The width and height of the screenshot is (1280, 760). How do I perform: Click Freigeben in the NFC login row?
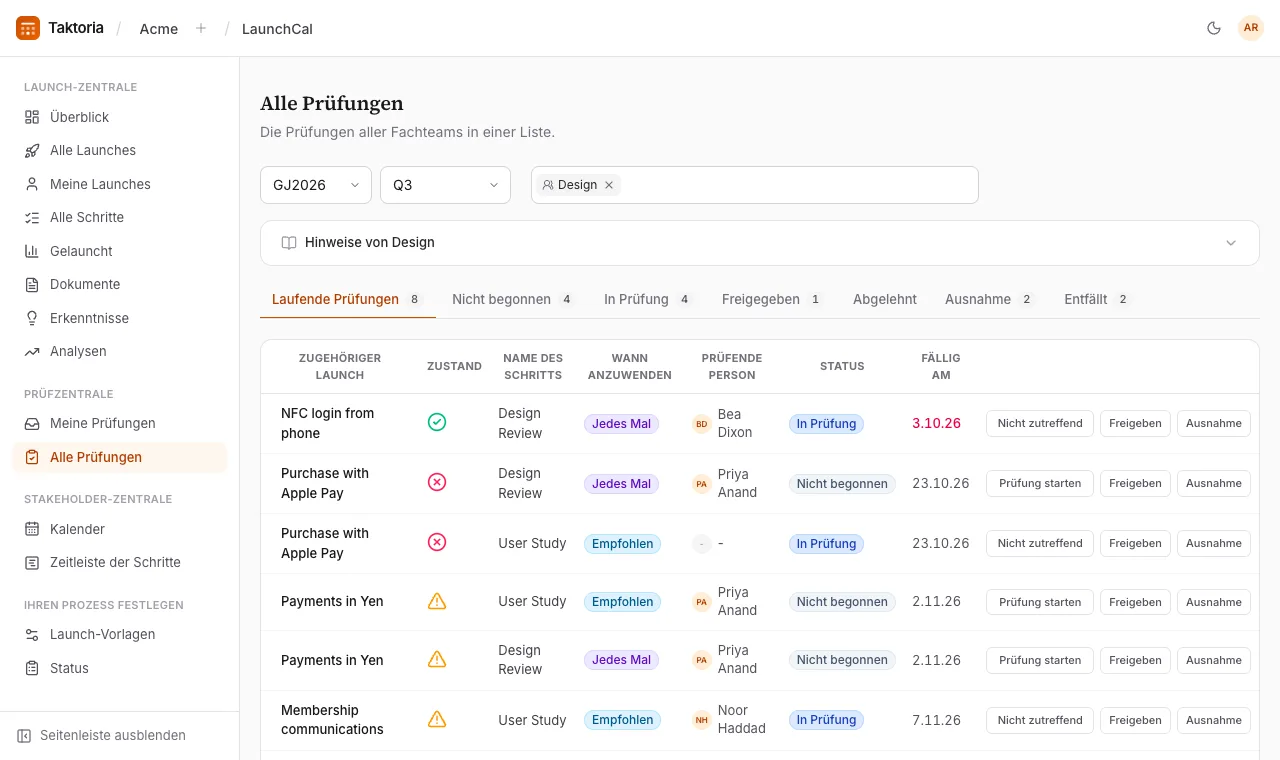(1135, 423)
